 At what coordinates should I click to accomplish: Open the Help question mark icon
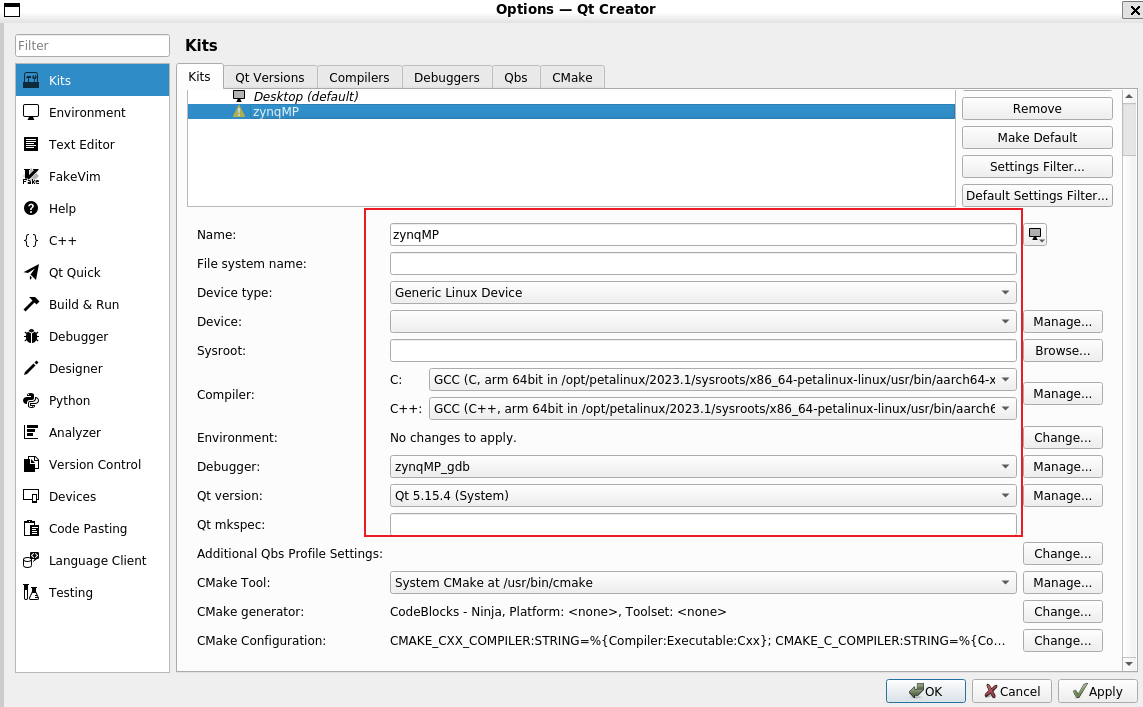[x=31, y=208]
